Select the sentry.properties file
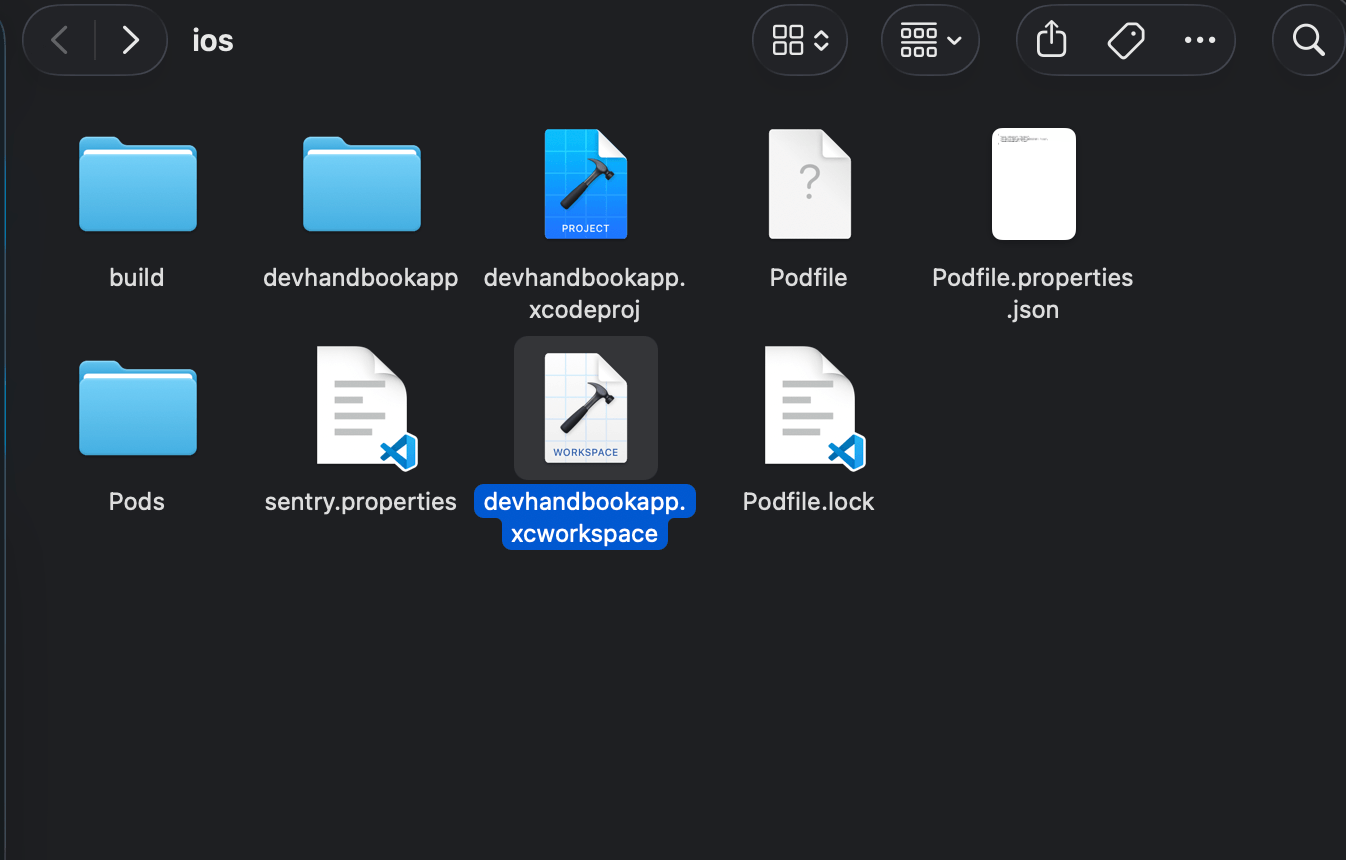 [361, 407]
